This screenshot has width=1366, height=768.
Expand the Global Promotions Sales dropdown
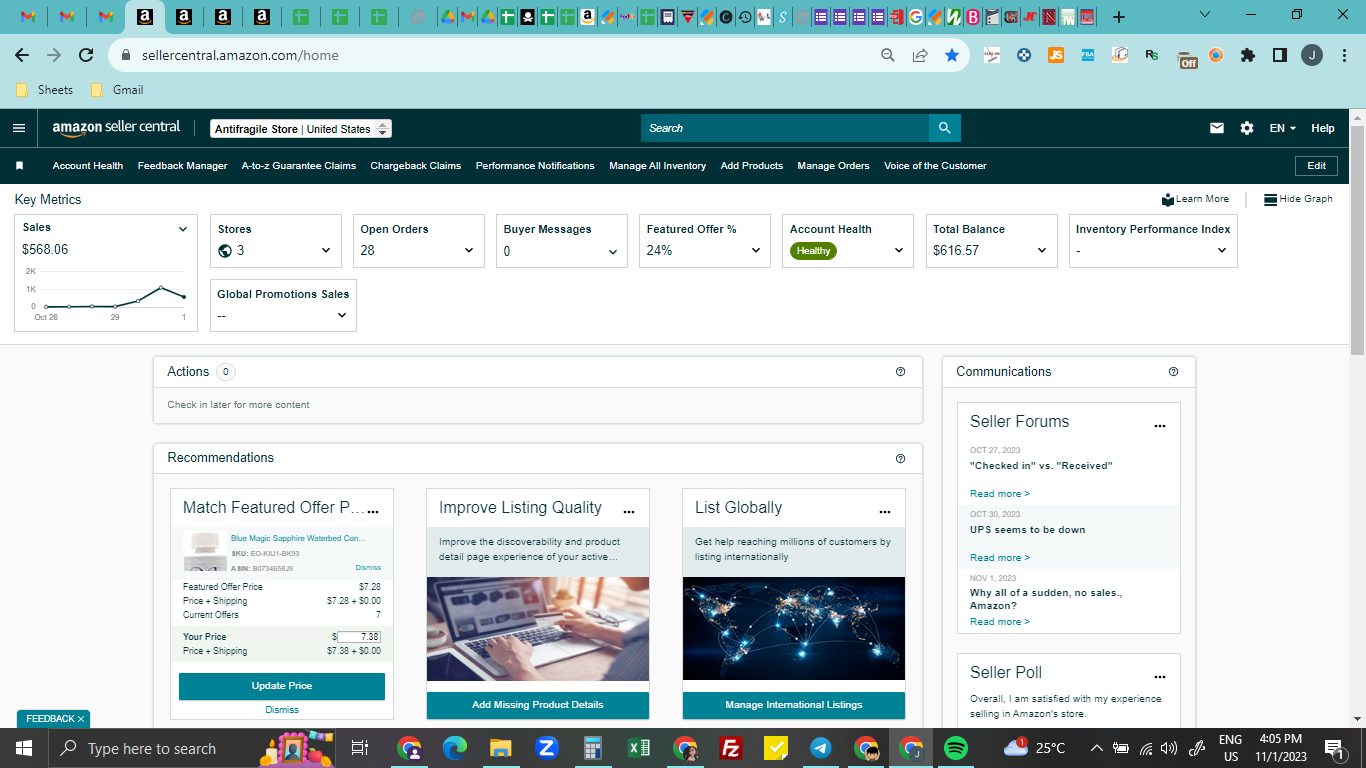(341, 316)
